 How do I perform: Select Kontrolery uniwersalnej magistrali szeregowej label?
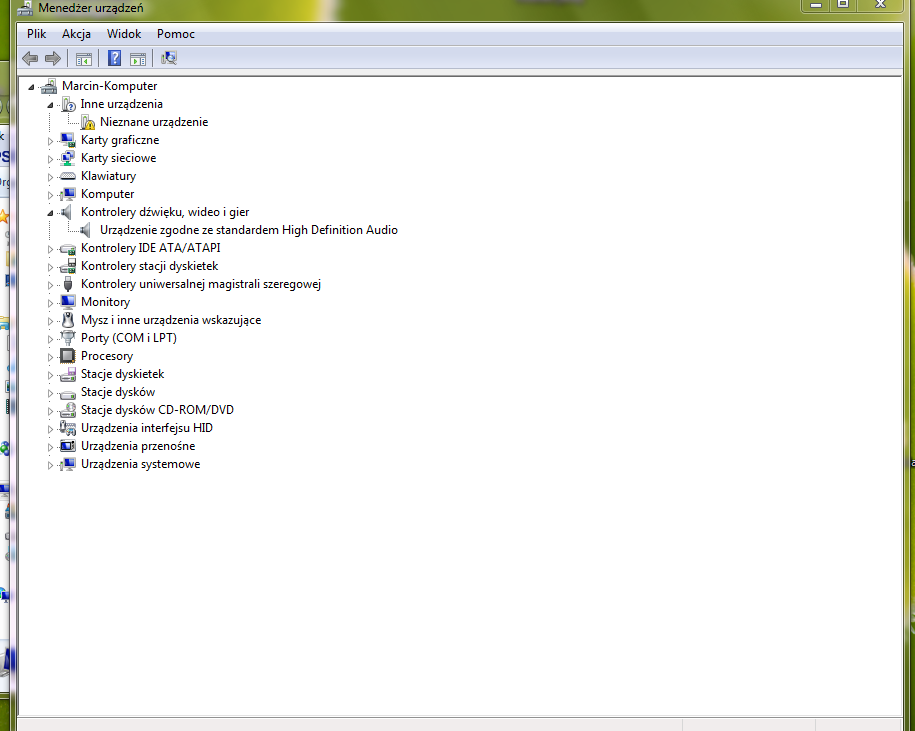(x=201, y=284)
